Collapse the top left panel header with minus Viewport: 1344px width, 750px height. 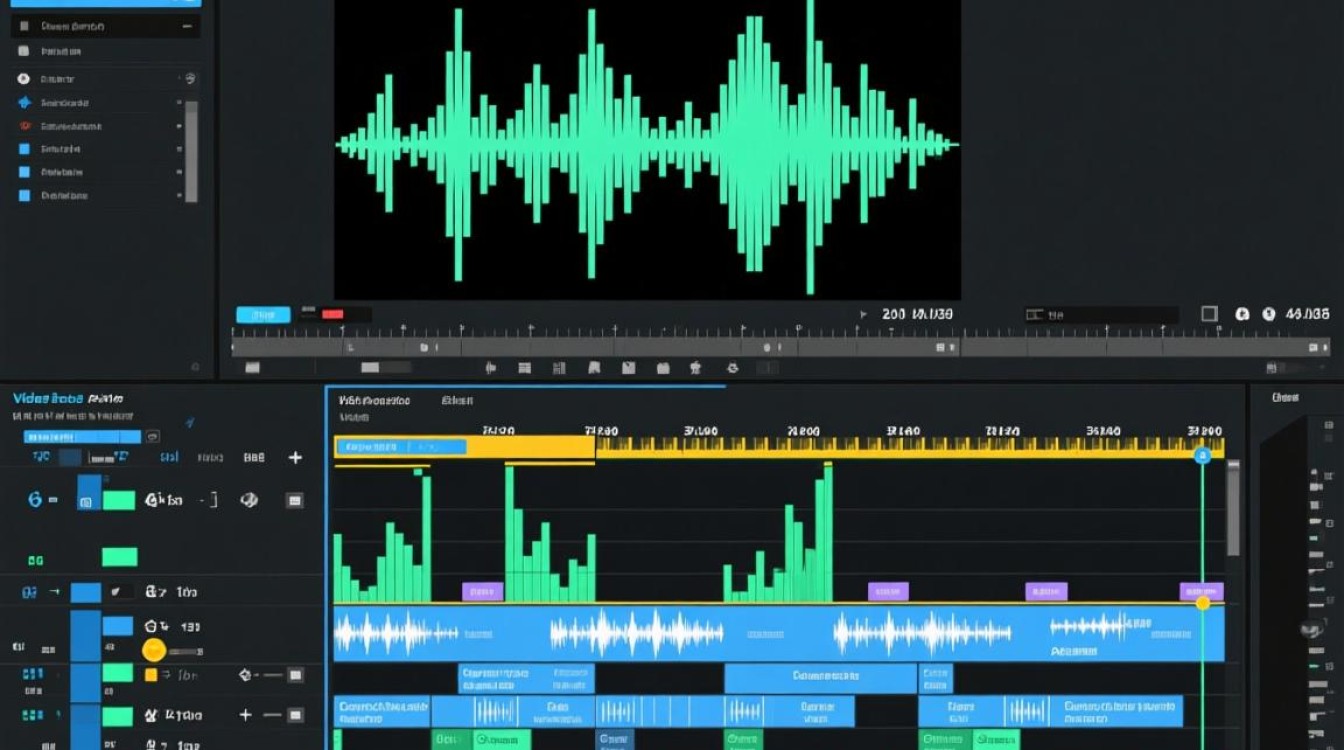tap(186, 26)
